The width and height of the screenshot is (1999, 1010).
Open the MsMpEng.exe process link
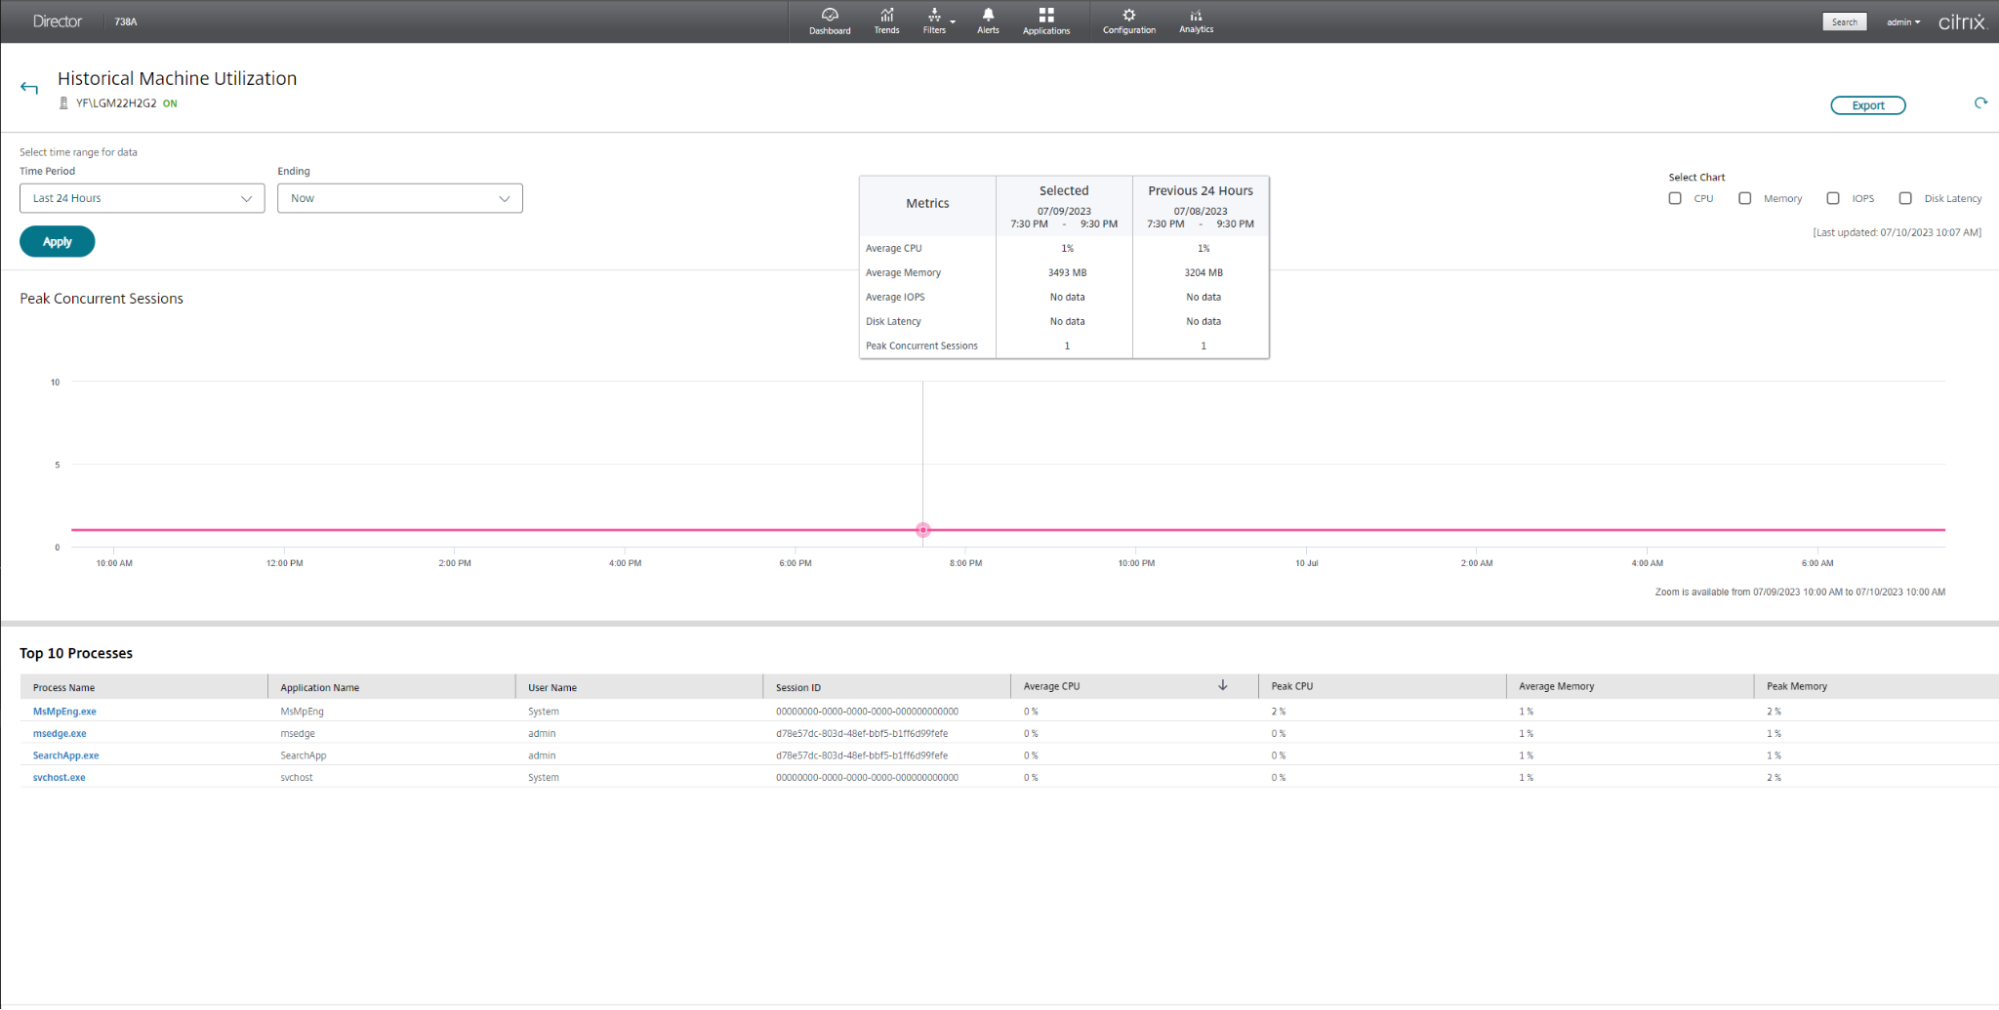pos(65,711)
